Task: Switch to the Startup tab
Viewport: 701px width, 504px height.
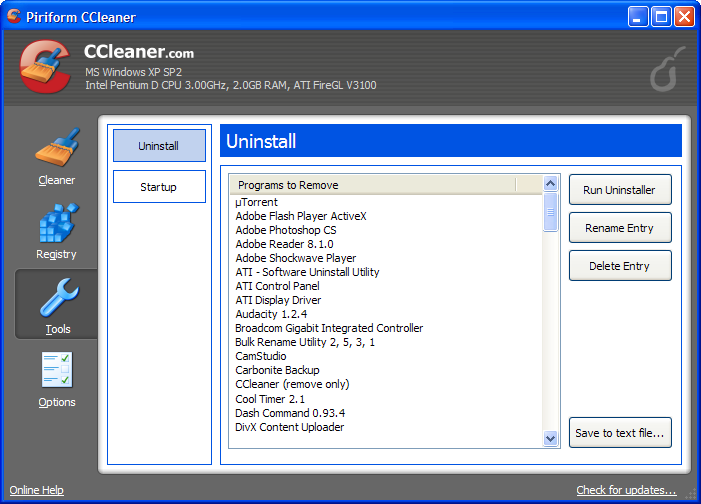Action: click(159, 187)
